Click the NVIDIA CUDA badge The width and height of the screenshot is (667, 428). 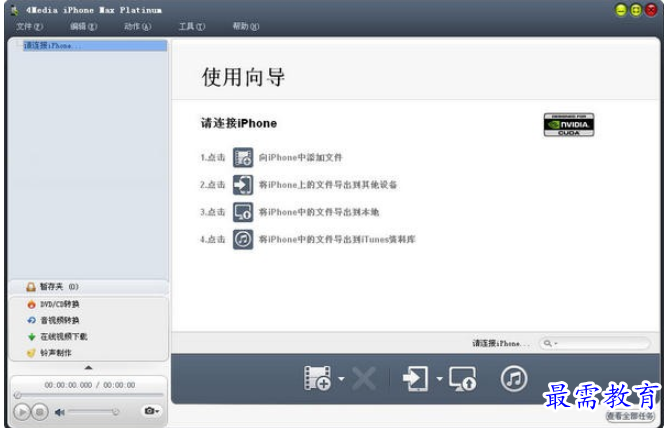[569, 125]
